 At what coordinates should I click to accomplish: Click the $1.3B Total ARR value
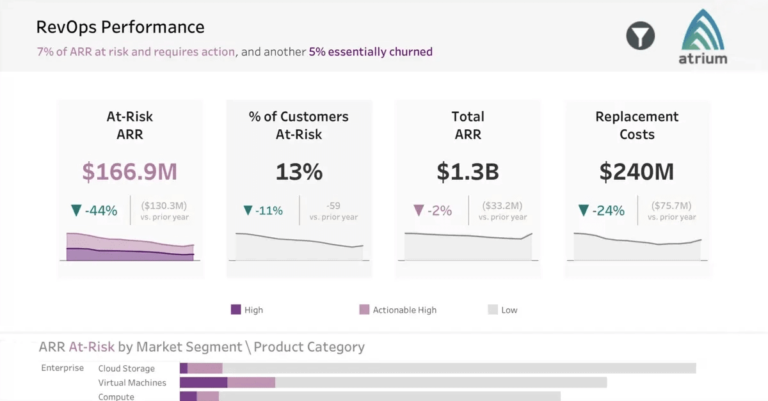pos(468,172)
